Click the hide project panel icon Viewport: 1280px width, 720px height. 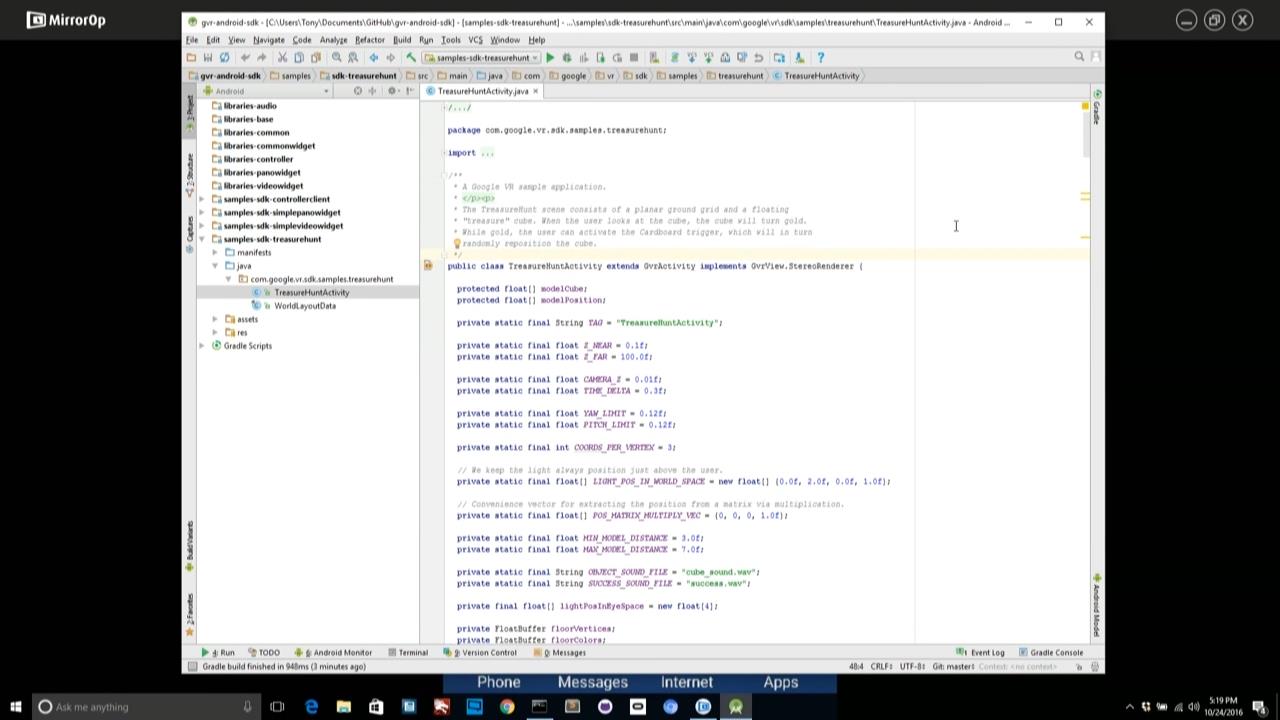(410, 91)
